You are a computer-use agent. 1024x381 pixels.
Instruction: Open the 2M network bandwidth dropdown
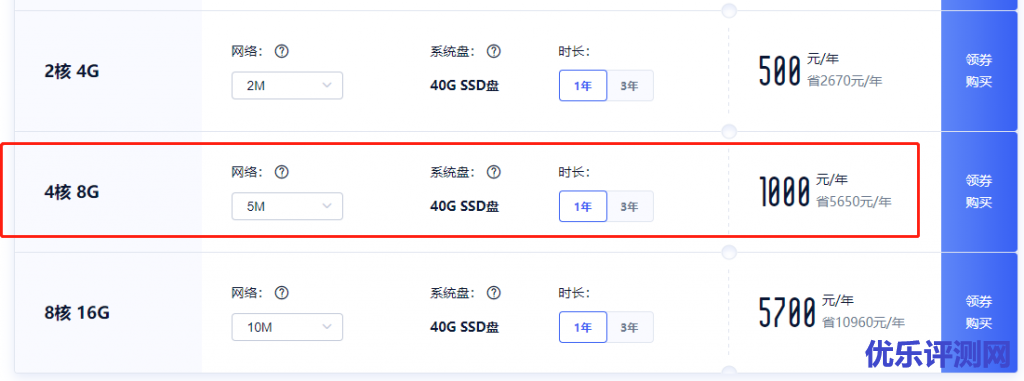click(287, 86)
